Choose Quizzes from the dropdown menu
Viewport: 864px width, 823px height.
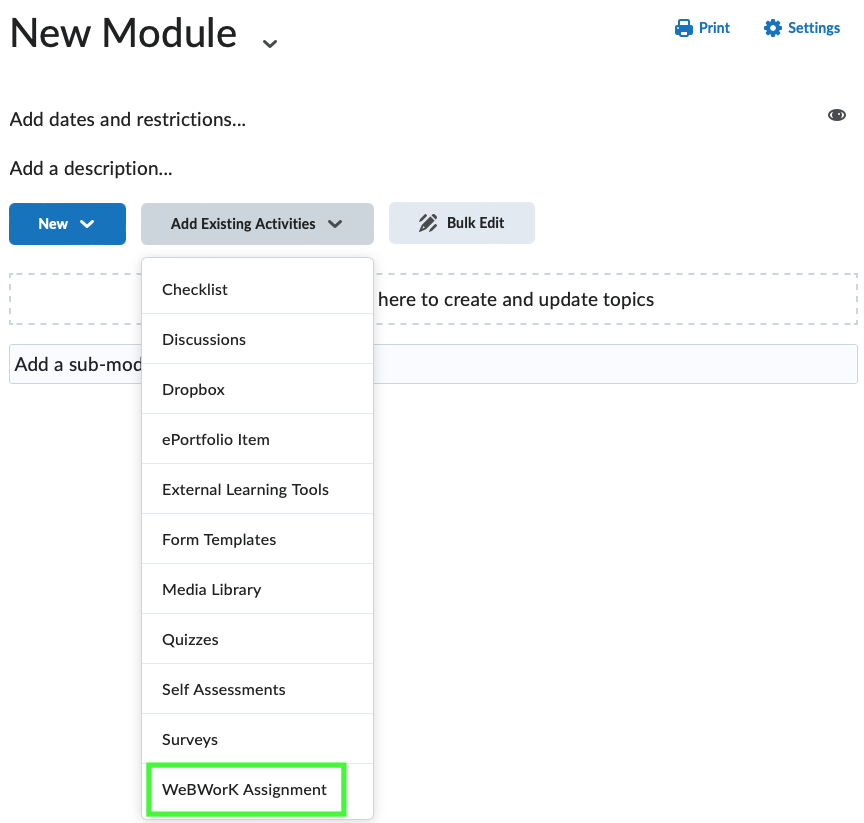(x=257, y=640)
